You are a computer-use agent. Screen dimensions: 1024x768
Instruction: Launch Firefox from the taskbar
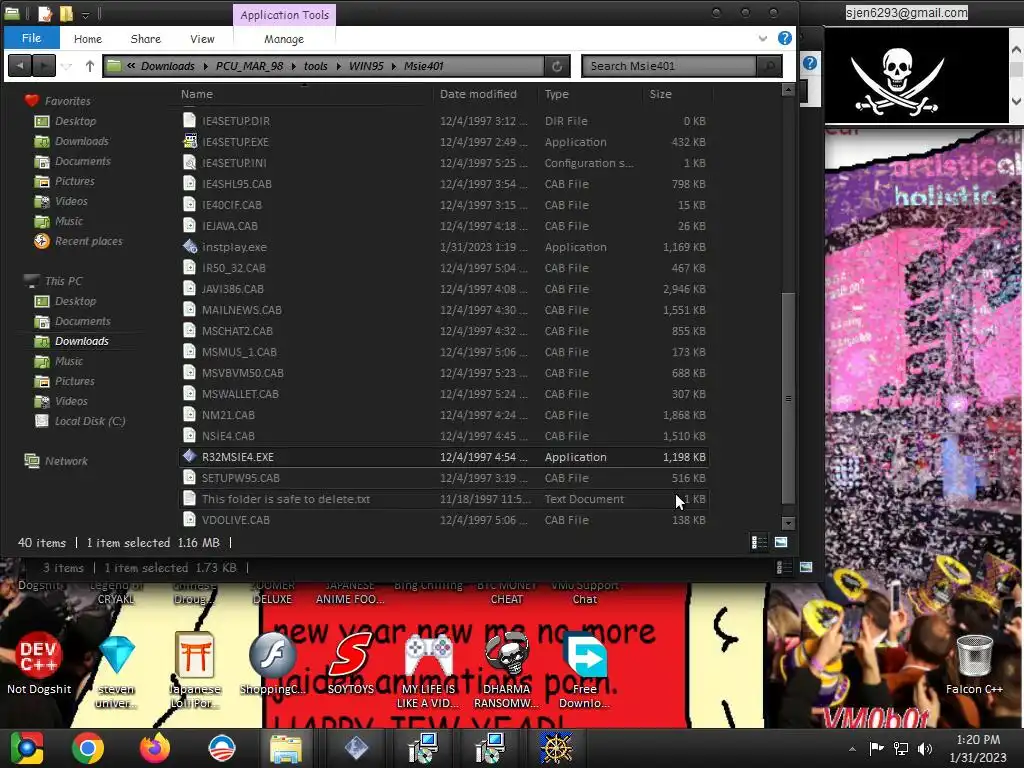click(155, 748)
